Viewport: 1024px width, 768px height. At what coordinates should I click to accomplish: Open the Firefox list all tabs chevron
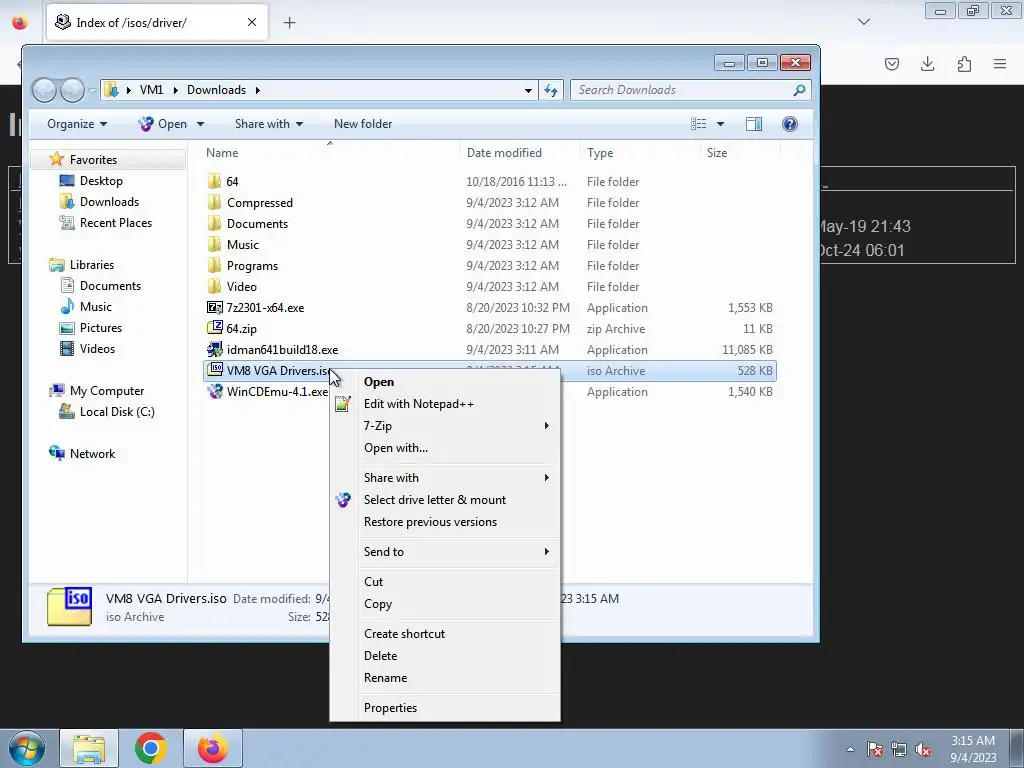click(863, 22)
